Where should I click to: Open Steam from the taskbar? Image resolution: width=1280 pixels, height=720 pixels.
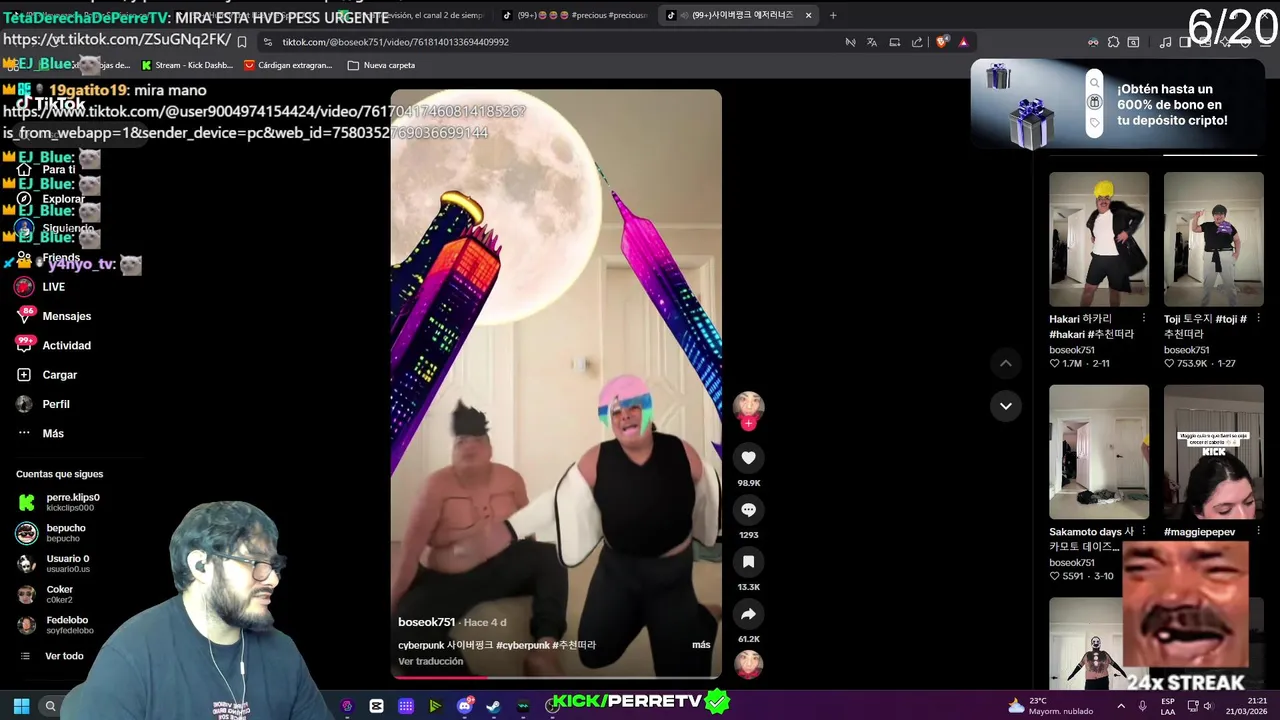[494, 706]
